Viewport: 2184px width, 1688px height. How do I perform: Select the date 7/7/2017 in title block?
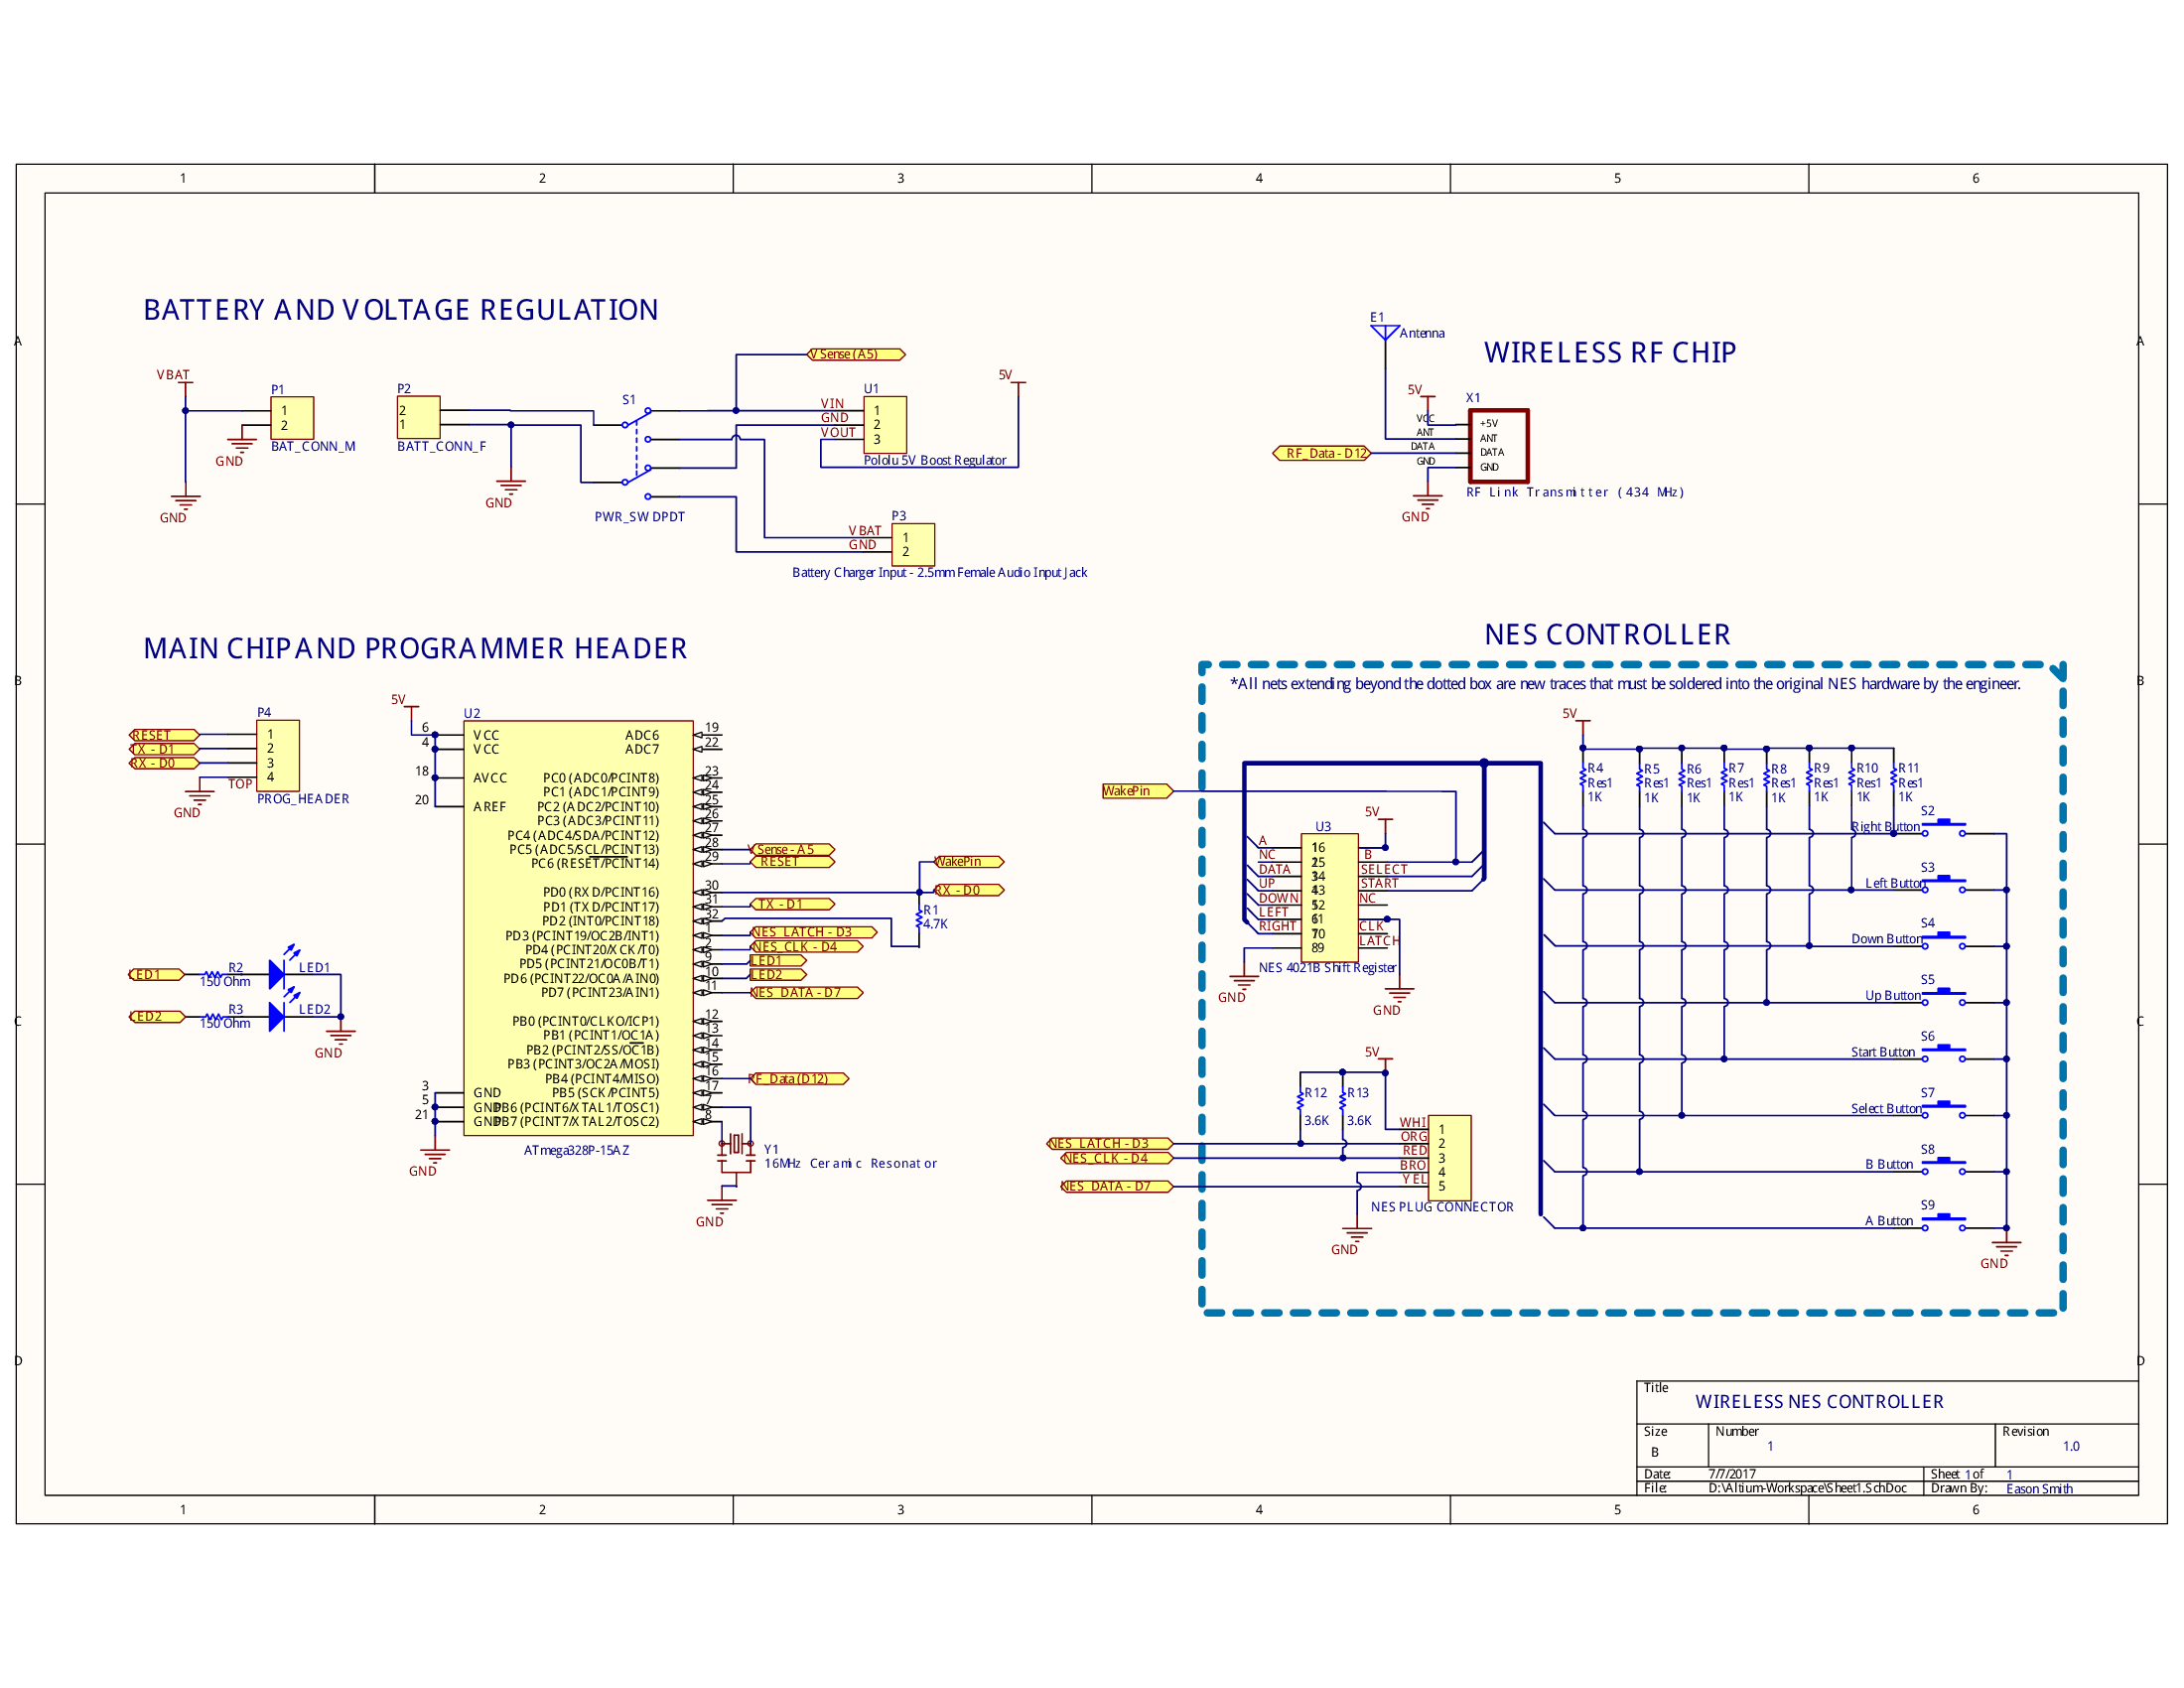pyautogui.click(x=1732, y=1474)
